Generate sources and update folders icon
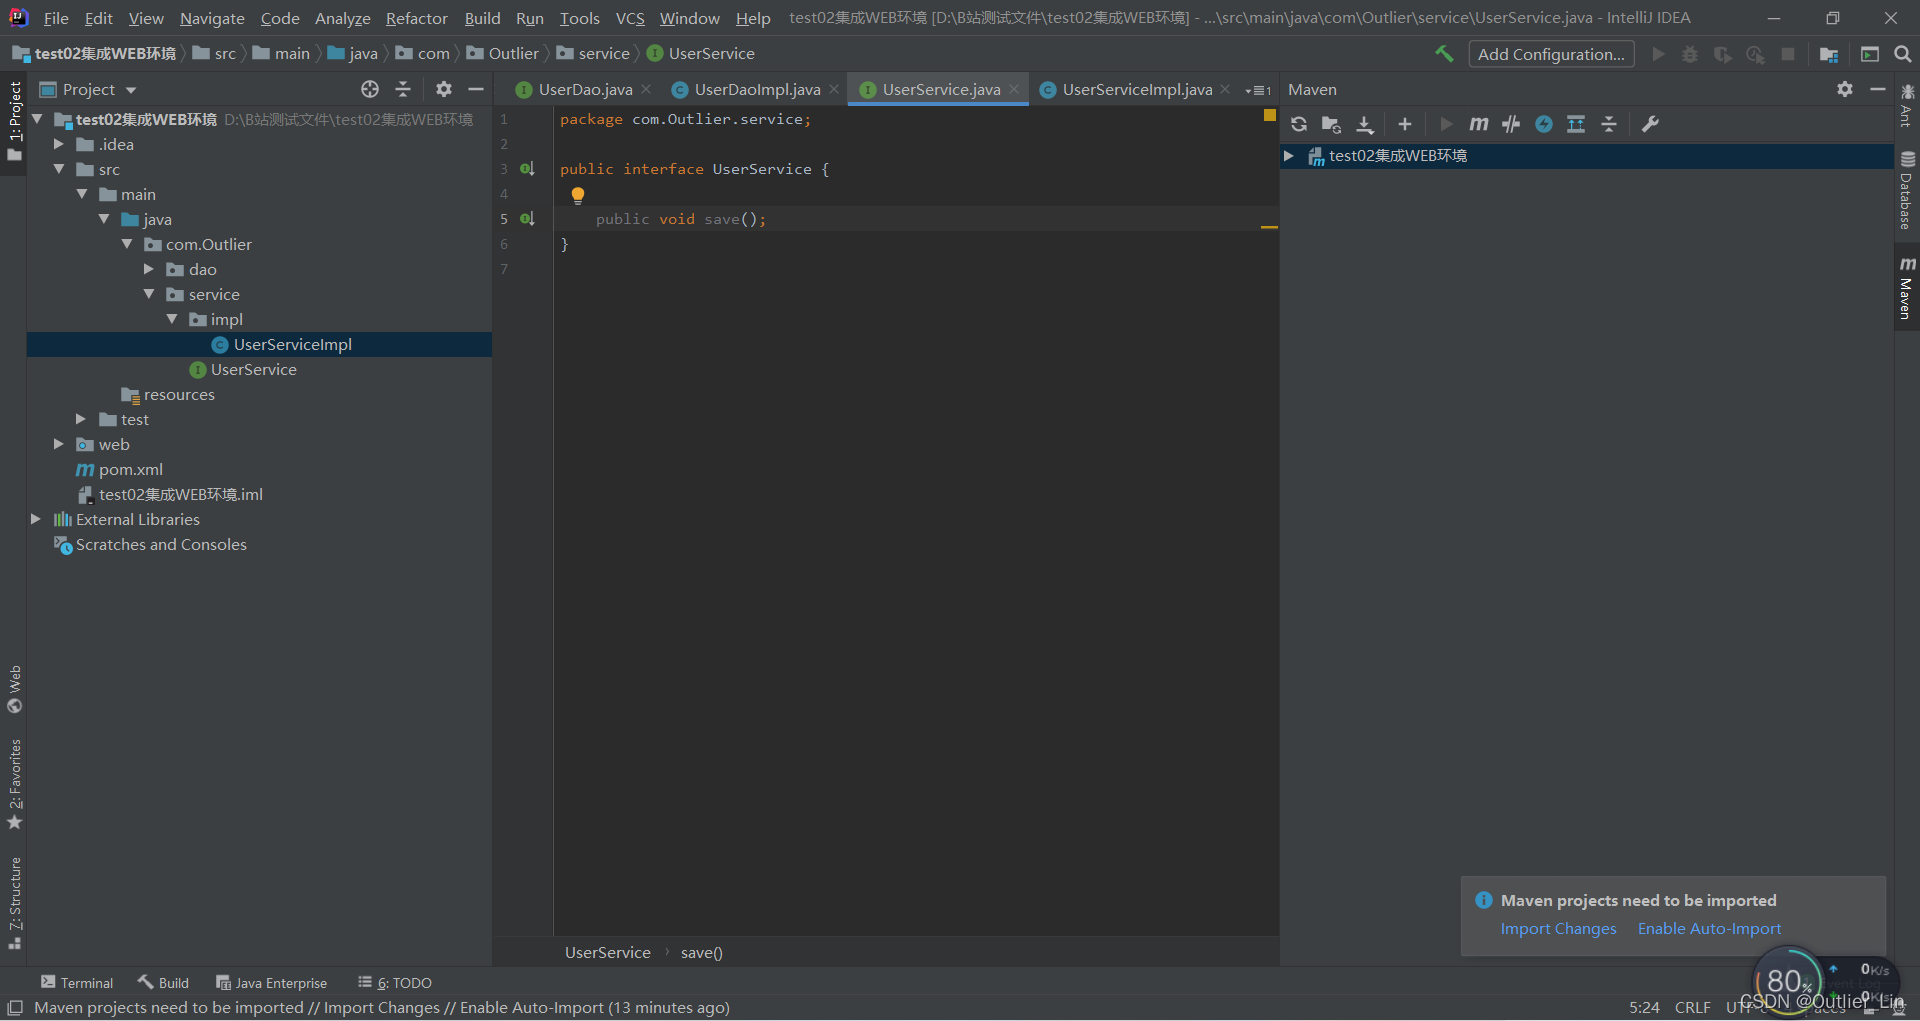The width and height of the screenshot is (1920, 1021). (1331, 124)
